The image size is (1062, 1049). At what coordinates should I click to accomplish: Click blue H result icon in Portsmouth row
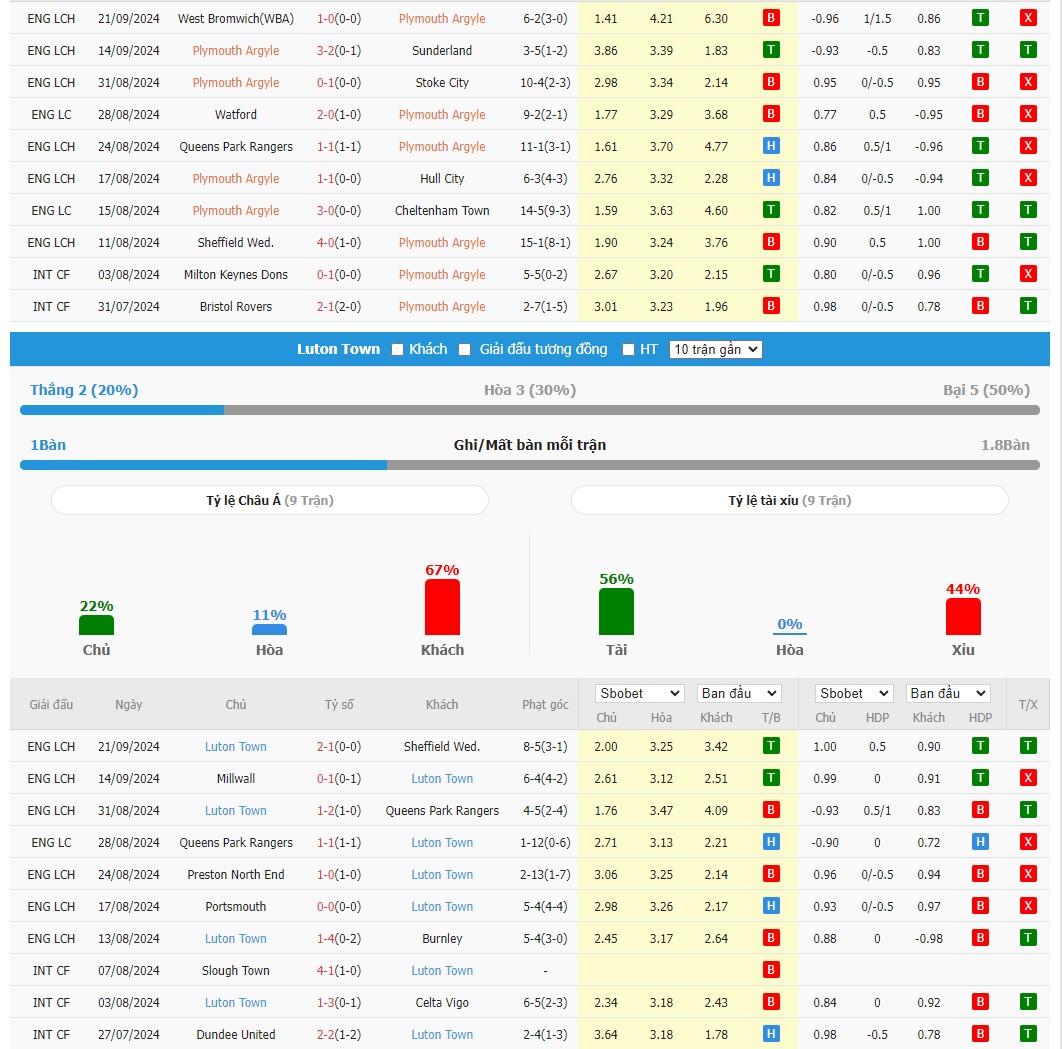pos(771,906)
